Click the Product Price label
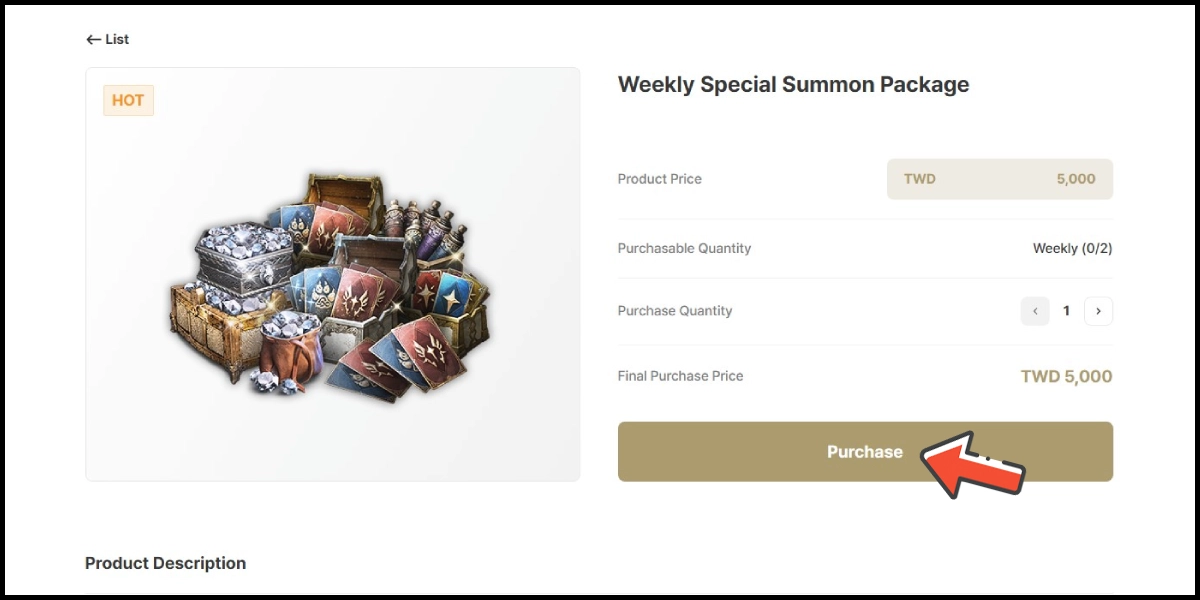Image resolution: width=1200 pixels, height=600 pixels. click(x=659, y=179)
